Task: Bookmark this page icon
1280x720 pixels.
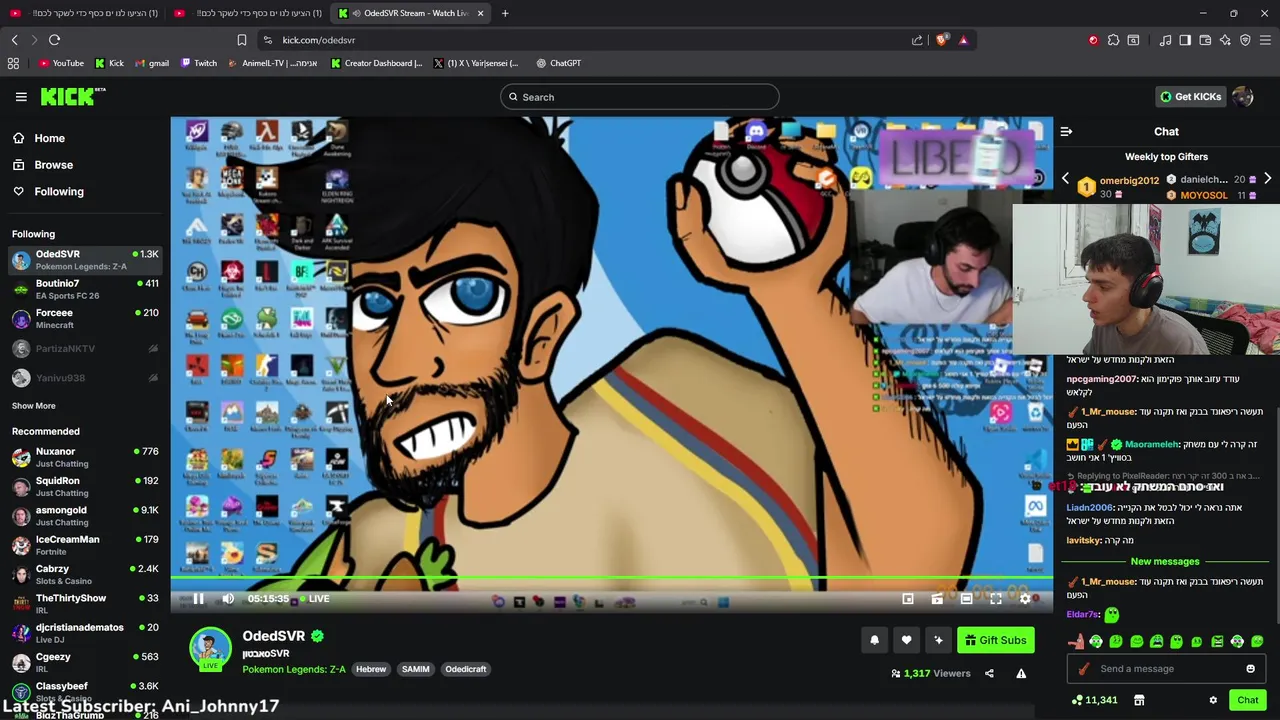Action: click(x=242, y=40)
